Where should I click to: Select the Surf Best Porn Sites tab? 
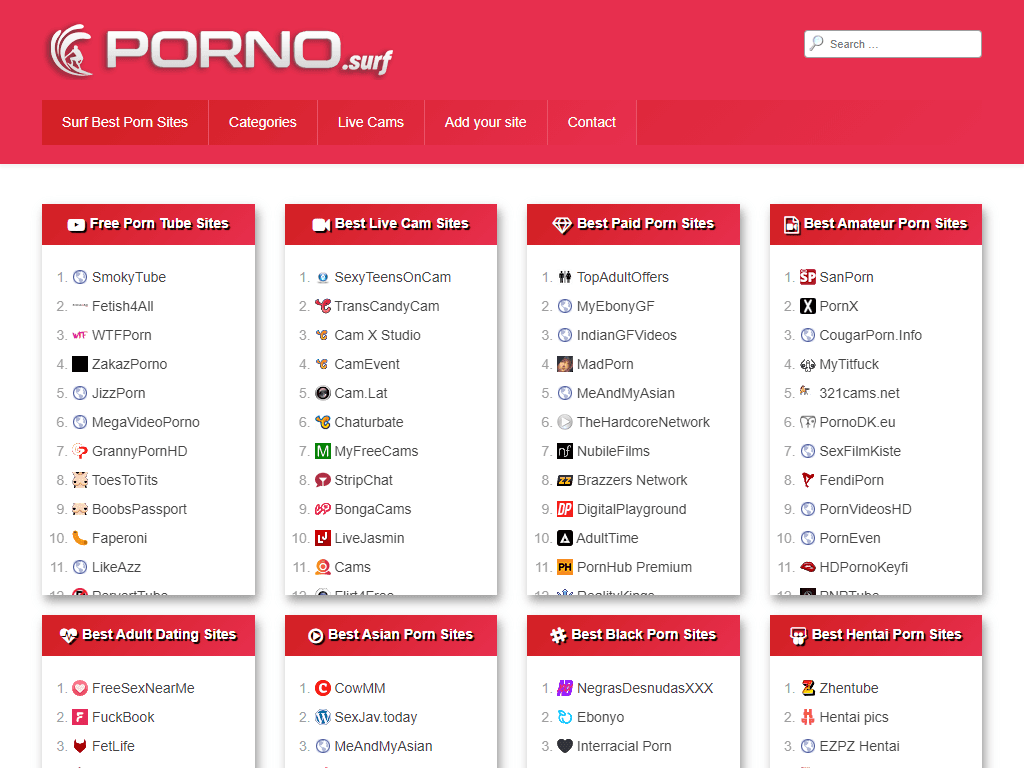click(x=125, y=122)
